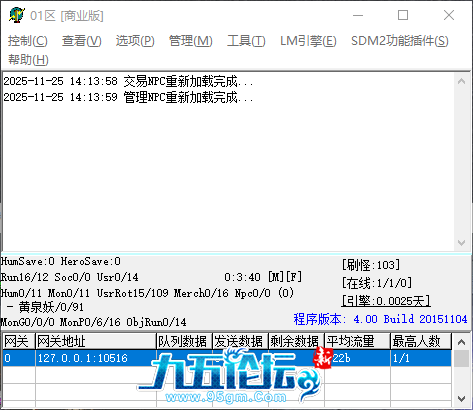Open the 工具(T) menu
This screenshot has height=410, width=473.
(246, 41)
